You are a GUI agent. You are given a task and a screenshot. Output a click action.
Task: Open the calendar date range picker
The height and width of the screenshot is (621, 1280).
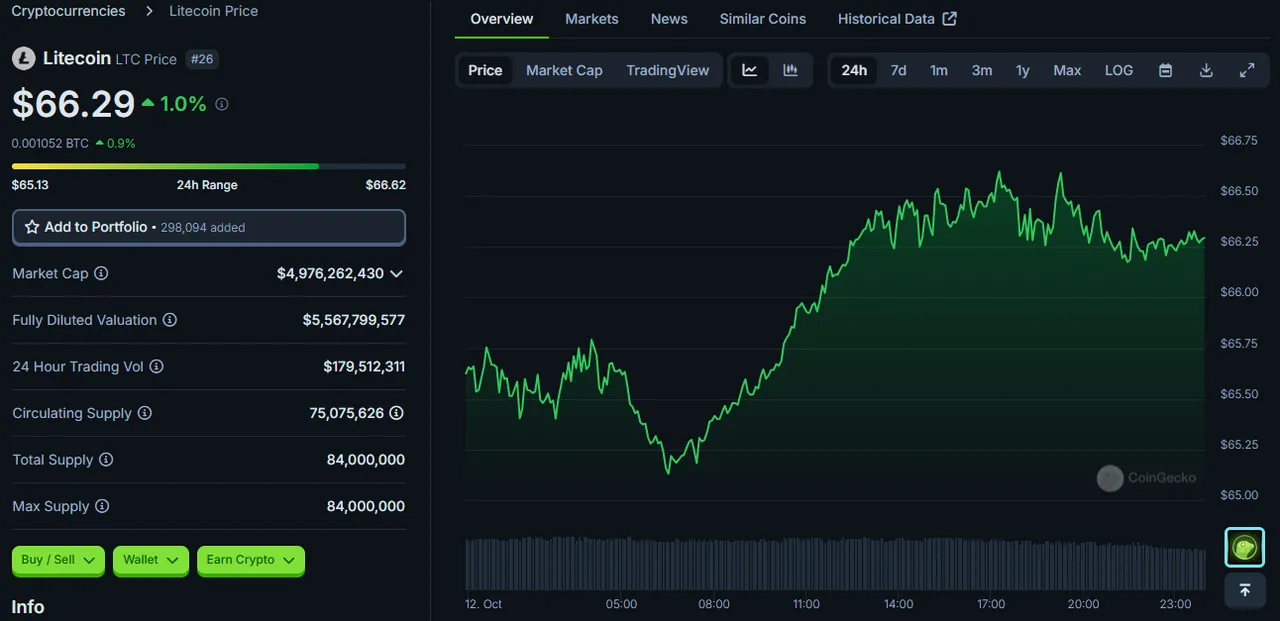click(1165, 70)
